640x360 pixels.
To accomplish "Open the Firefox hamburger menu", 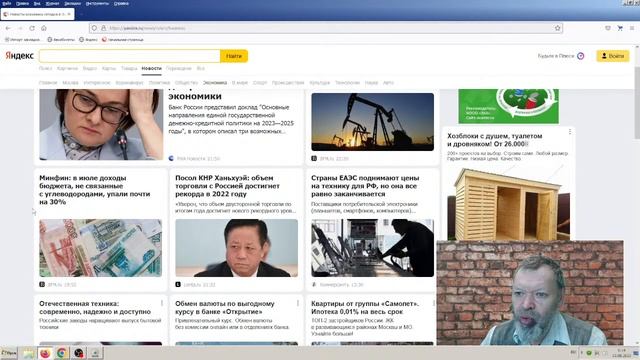I will (x=632, y=28).
